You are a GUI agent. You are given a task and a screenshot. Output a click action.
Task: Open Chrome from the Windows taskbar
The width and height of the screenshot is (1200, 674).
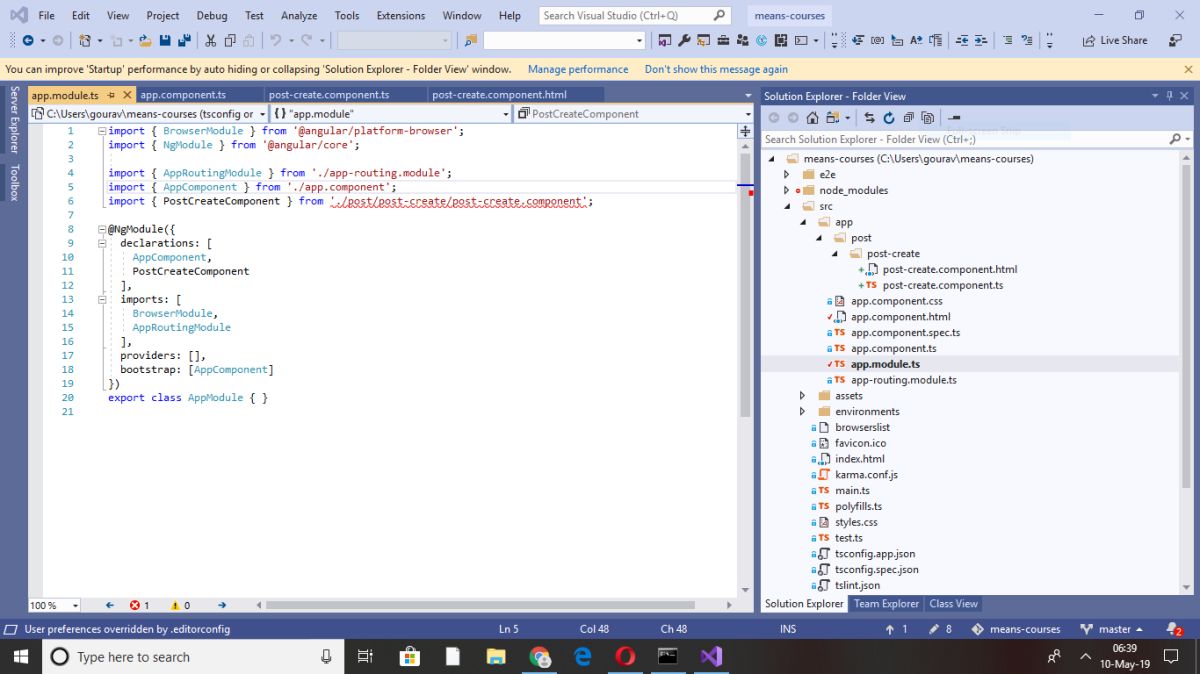[540, 656]
